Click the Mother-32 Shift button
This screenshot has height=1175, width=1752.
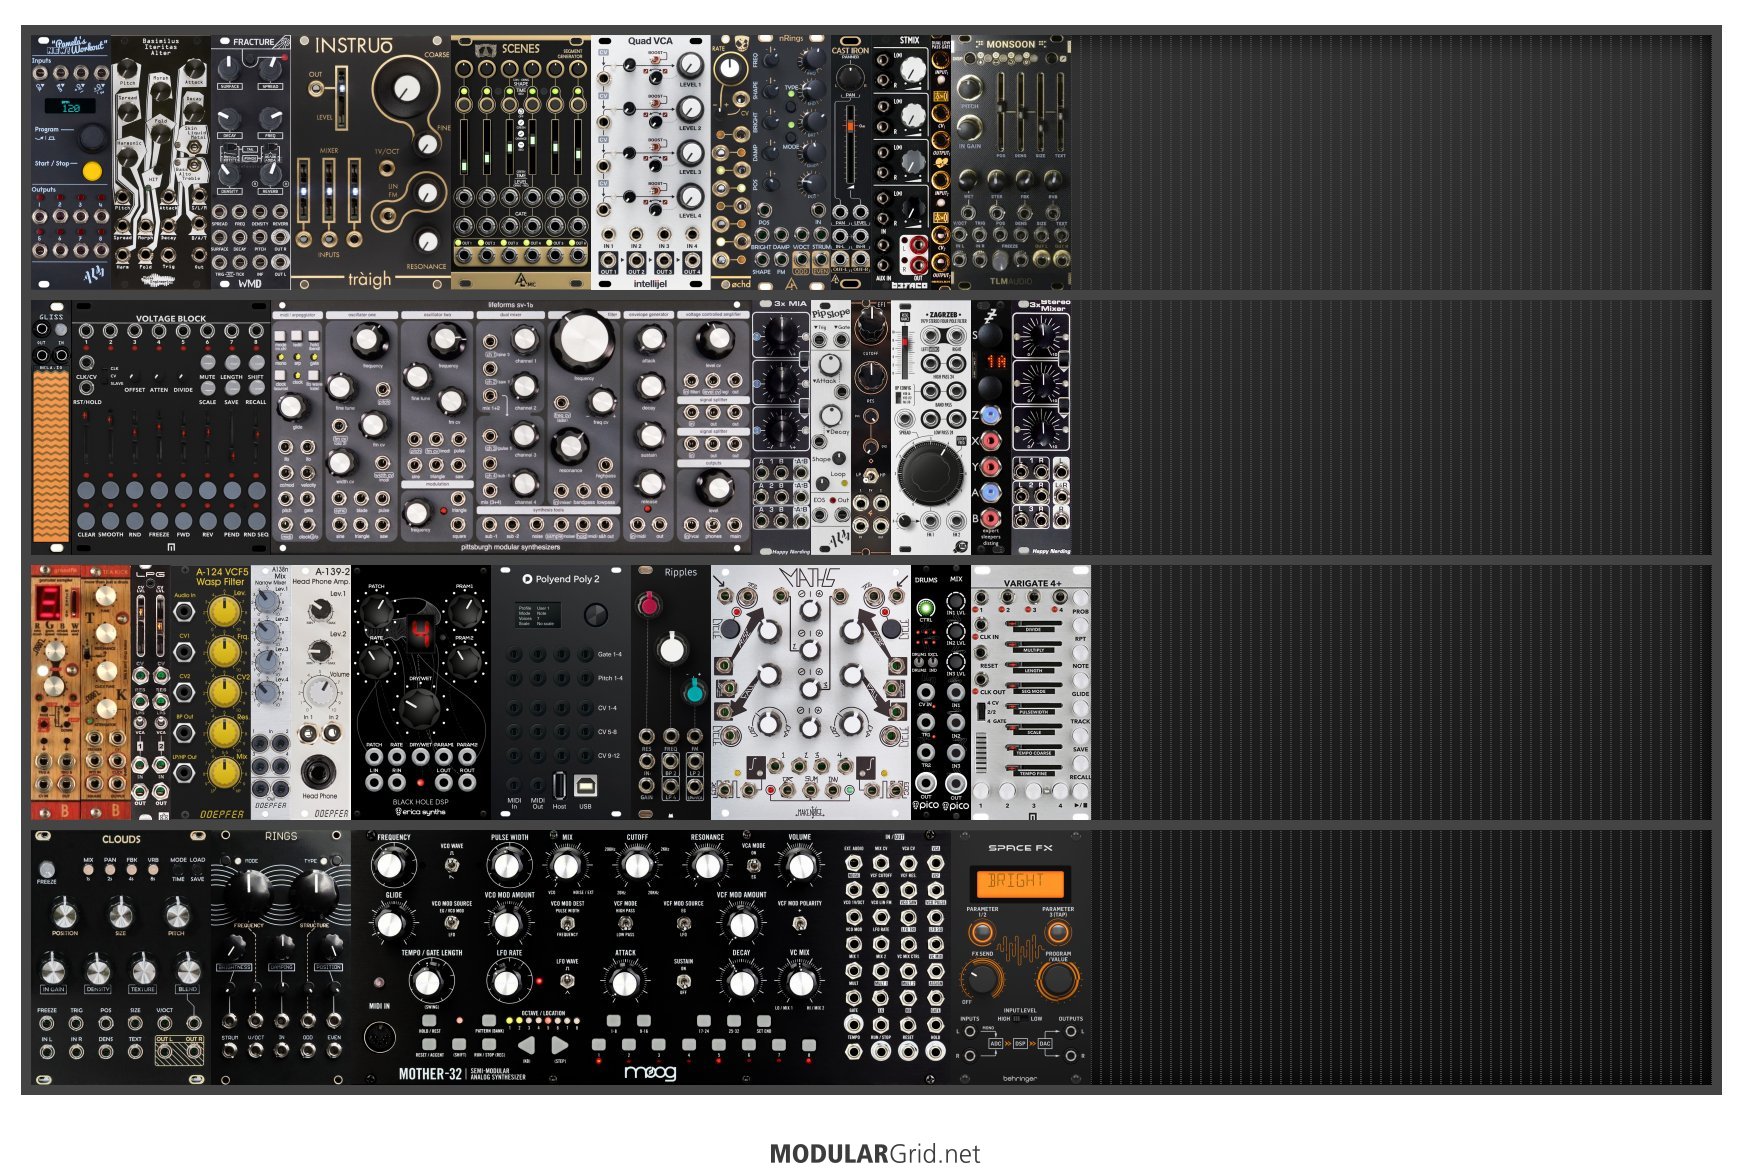click(459, 1046)
